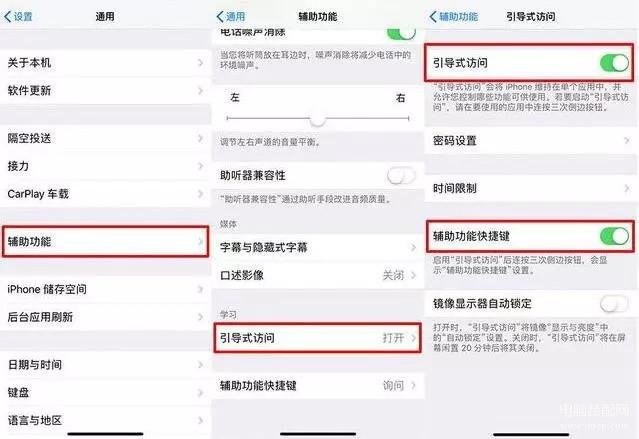Viewport: 639px width, 439px height.
Task: Toggle the 辅助功能快捷键 switch
Action: [x=614, y=236]
